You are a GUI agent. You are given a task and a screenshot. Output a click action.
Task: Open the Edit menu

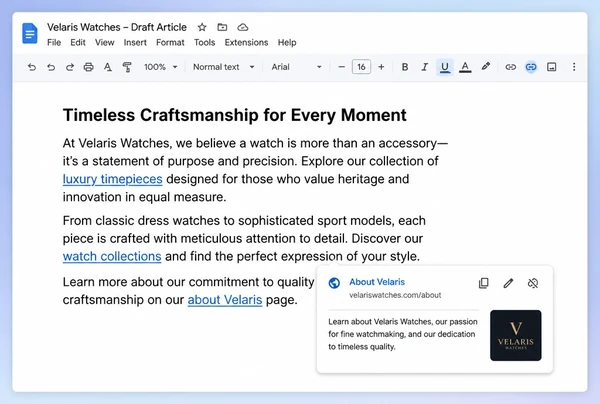(78, 42)
